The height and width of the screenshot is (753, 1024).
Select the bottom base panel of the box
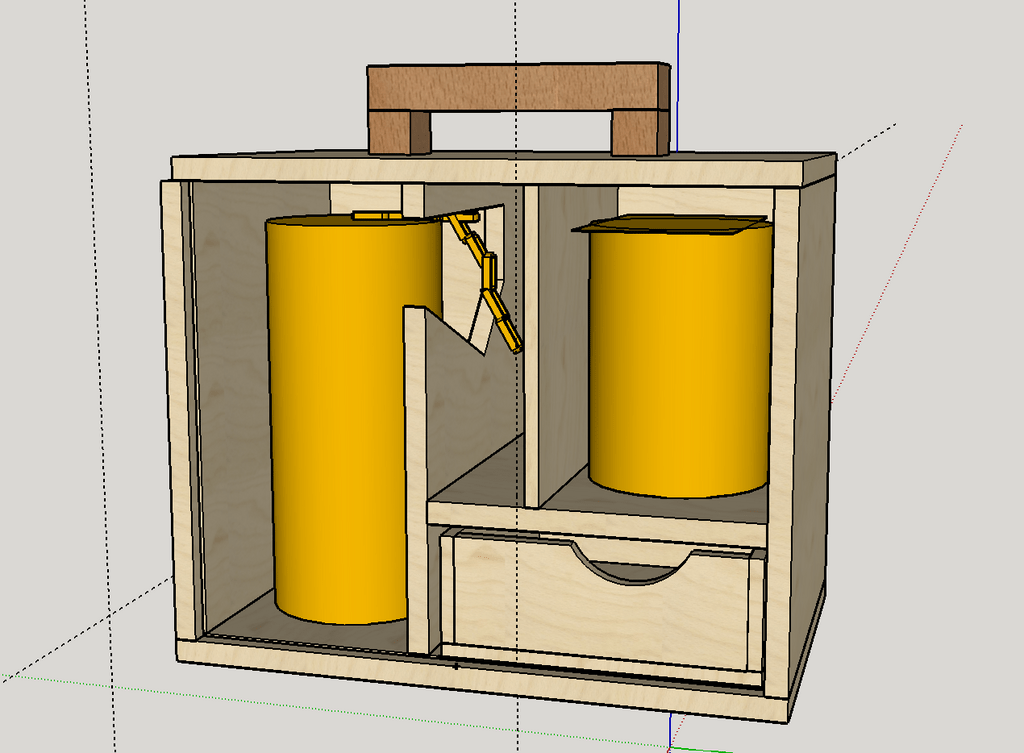(x=480, y=682)
